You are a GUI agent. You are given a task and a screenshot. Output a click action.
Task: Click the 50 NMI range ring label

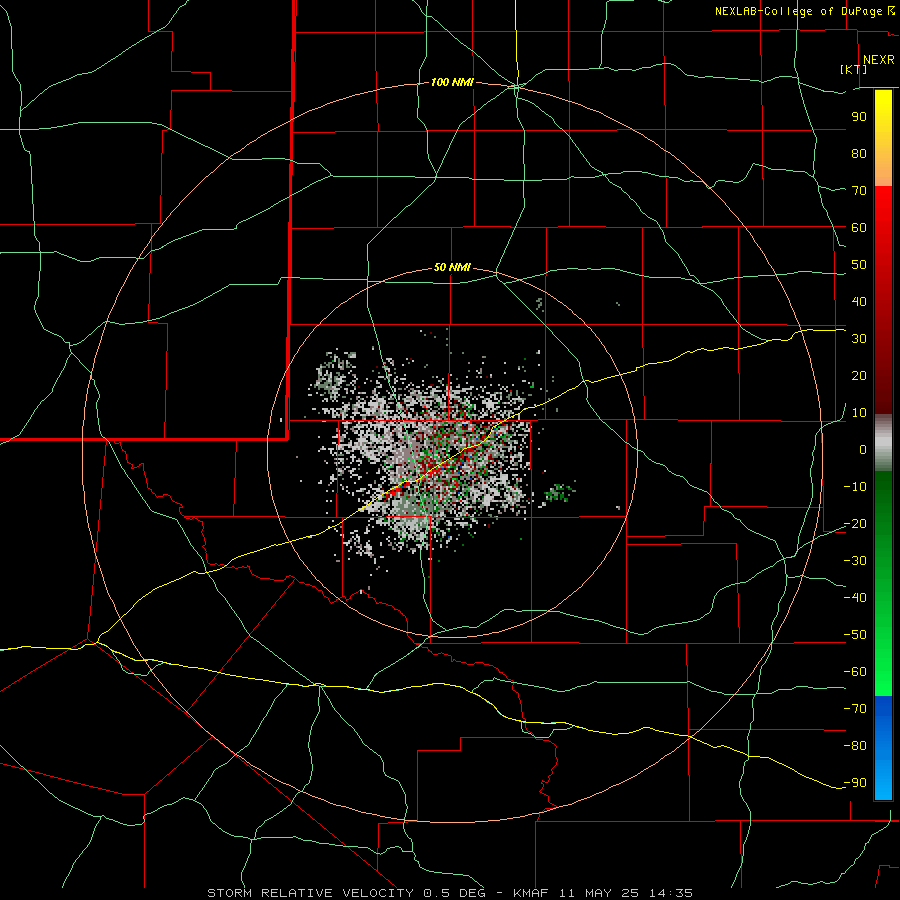tap(452, 267)
